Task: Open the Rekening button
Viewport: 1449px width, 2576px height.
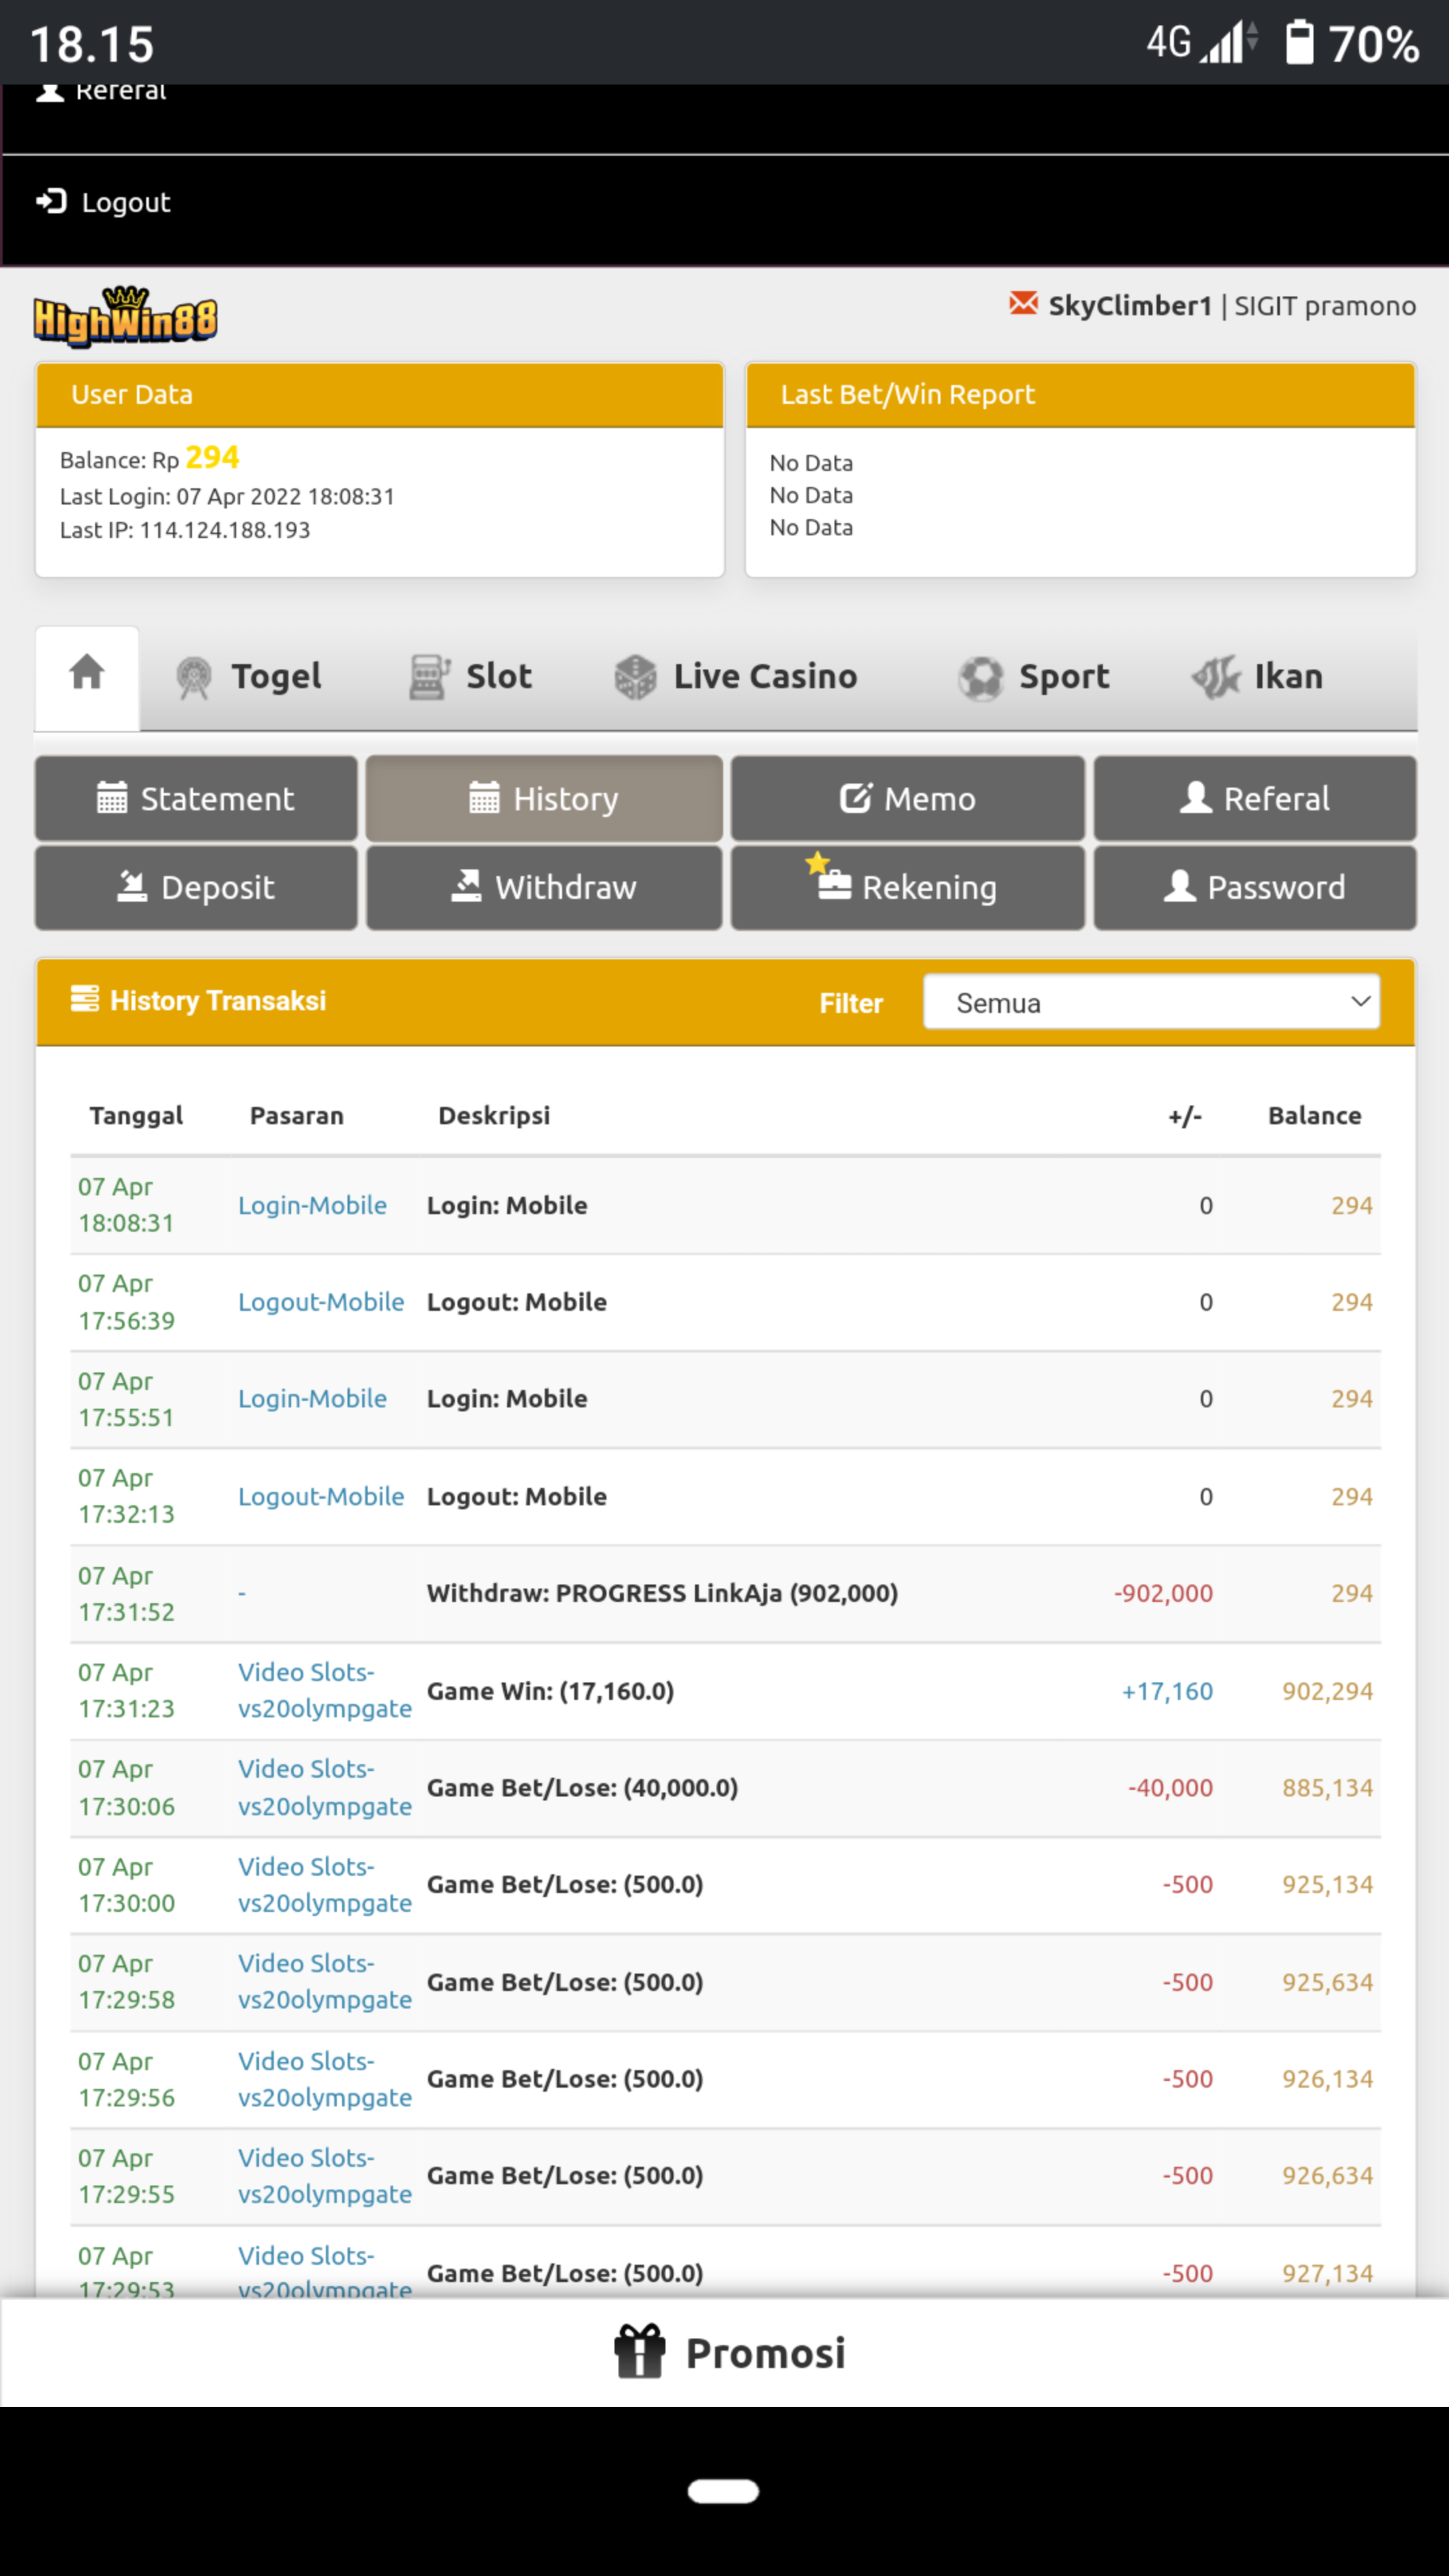Action: (907, 887)
